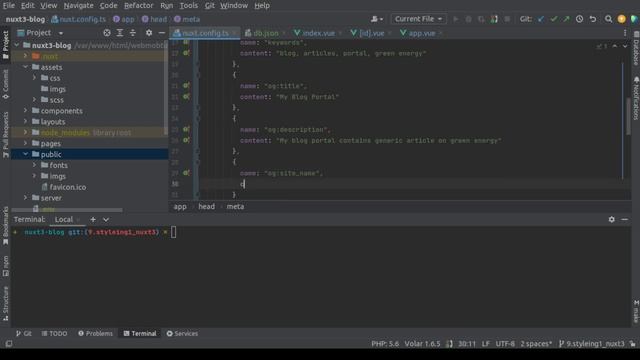The image size is (640, 360).
Task: Collapse all in Project panel
Action: click(x=133, y=33)
